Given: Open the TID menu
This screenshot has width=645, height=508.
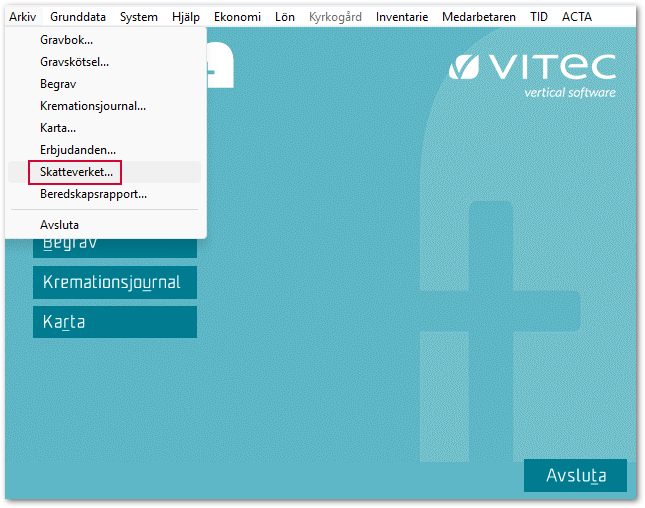Looking at the screenshot, I should pos(539,17).
